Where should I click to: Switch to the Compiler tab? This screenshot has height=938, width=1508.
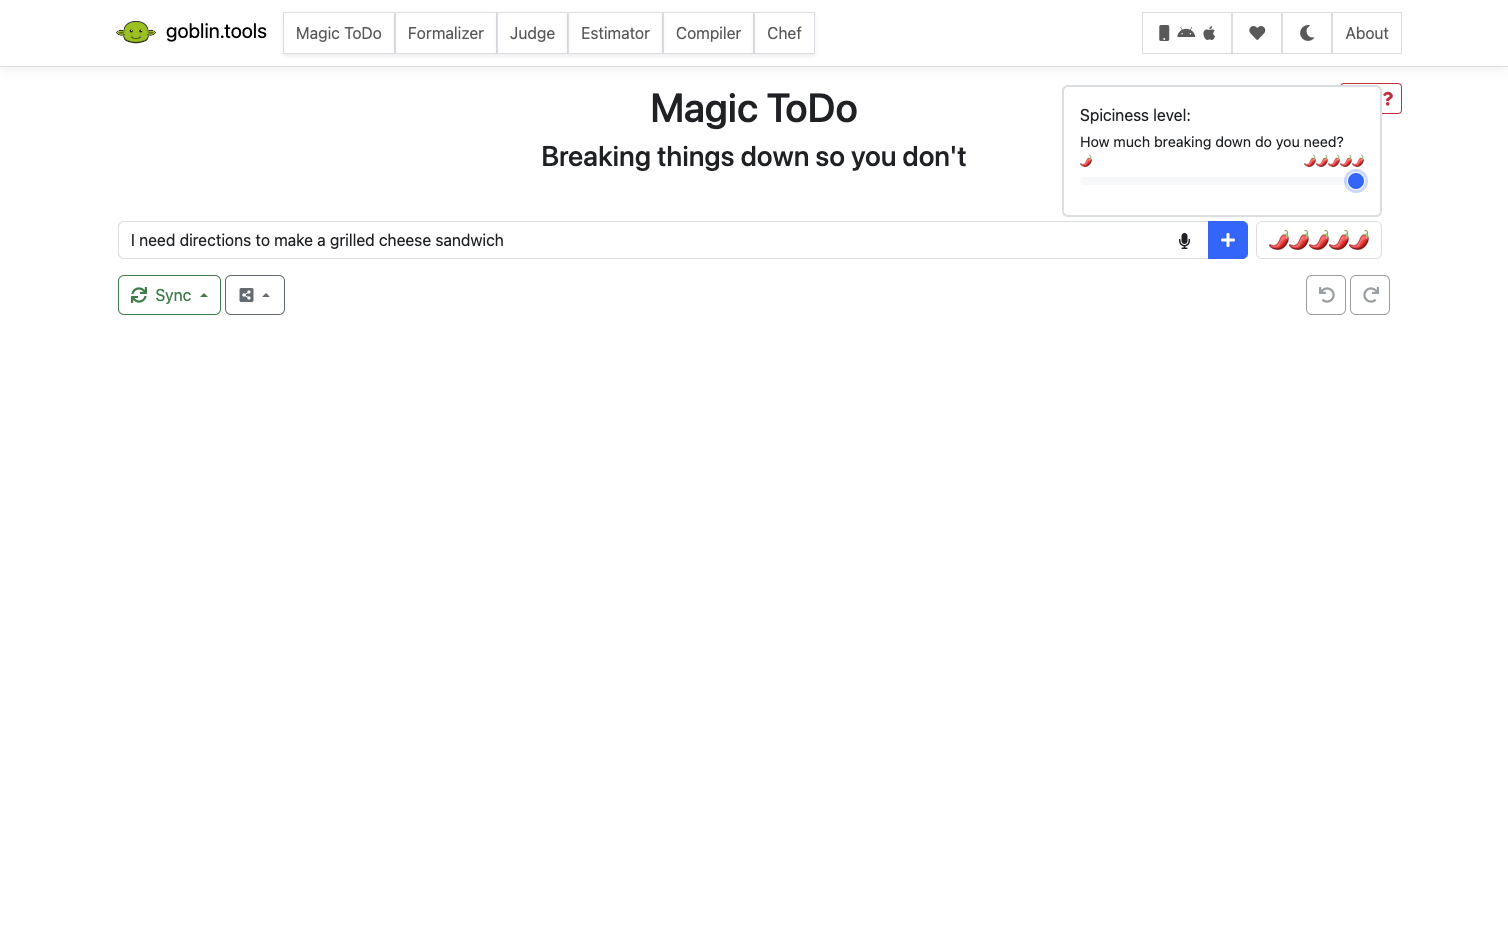(708, 33)
